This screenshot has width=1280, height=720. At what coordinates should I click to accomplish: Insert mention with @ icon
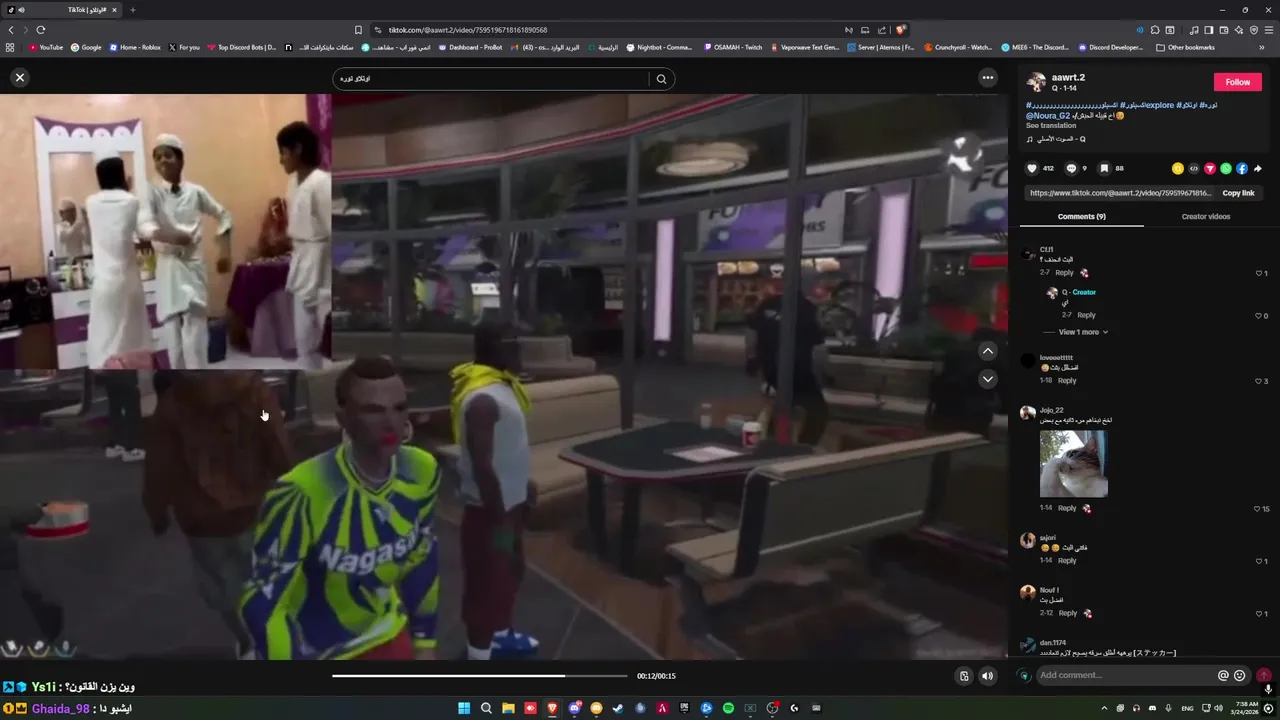point(1223,676)
